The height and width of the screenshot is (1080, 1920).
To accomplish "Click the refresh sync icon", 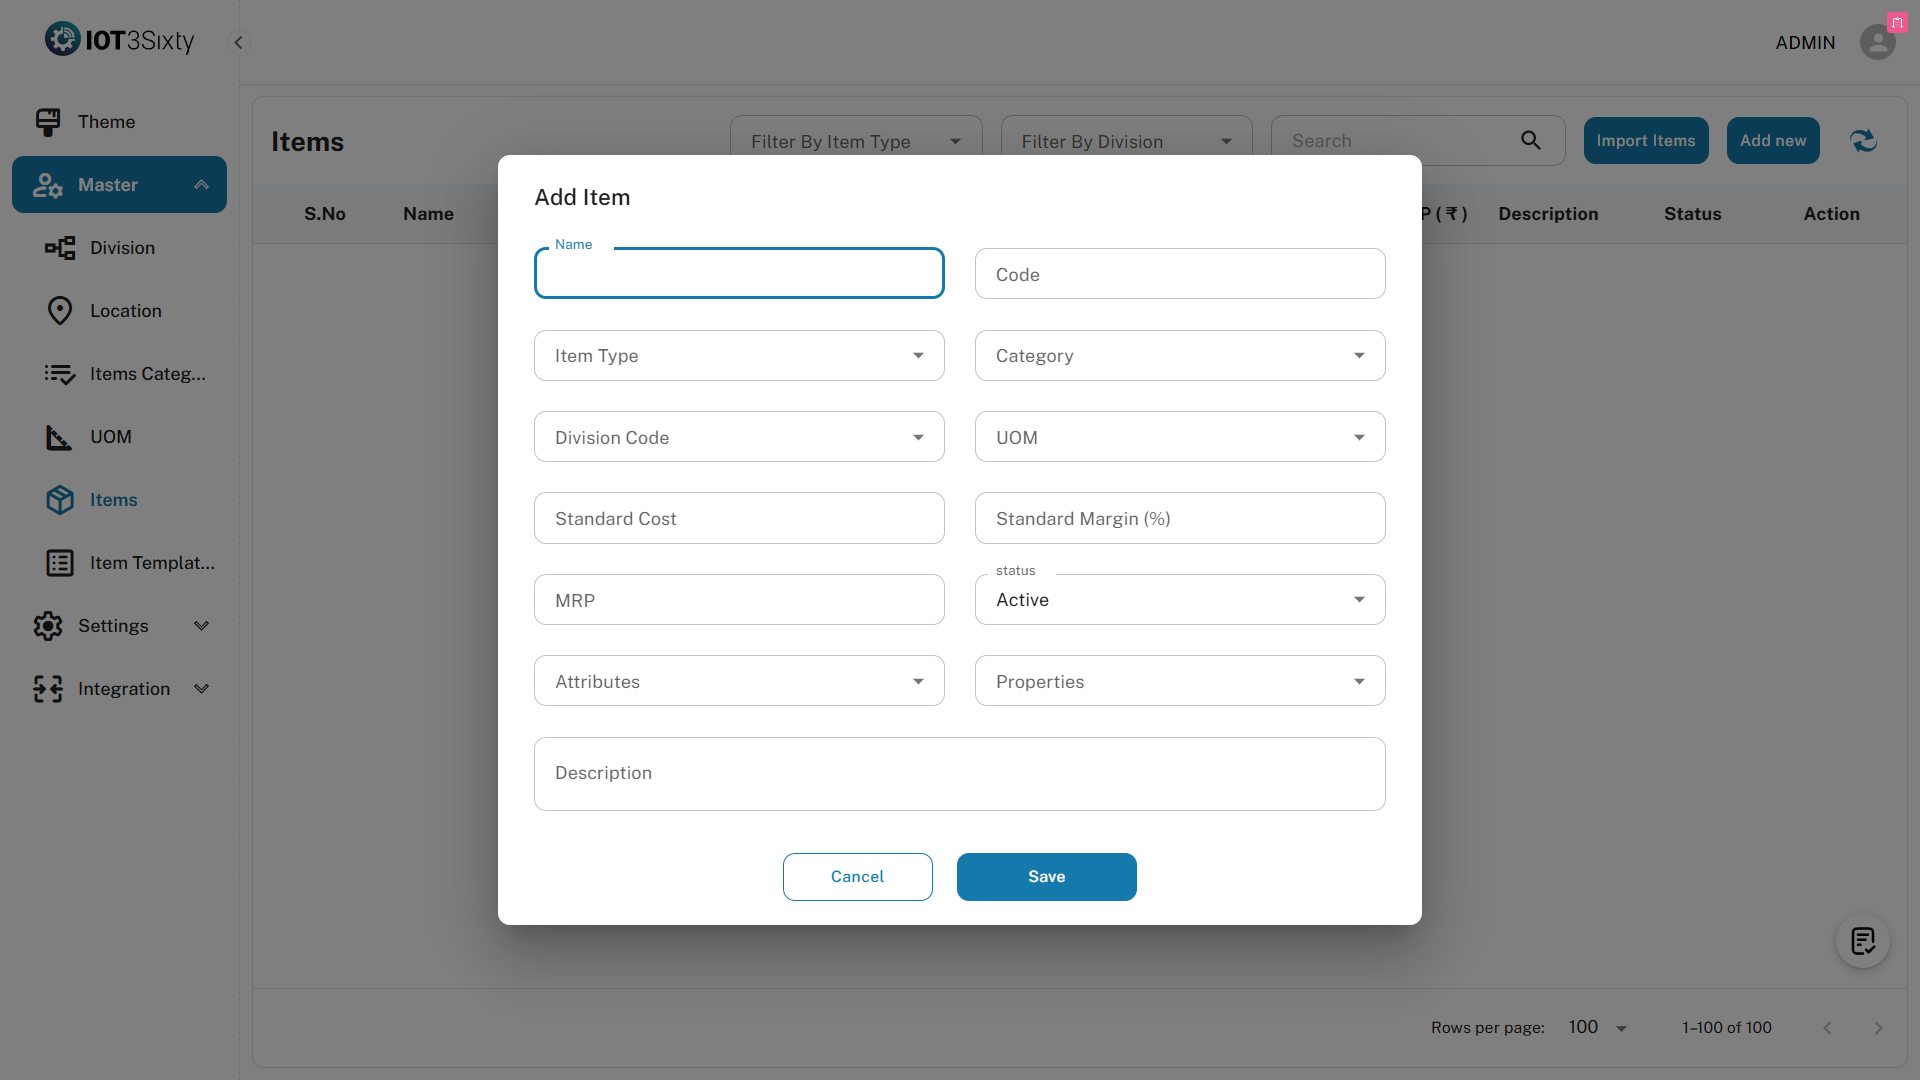I will pos(1863,141).
